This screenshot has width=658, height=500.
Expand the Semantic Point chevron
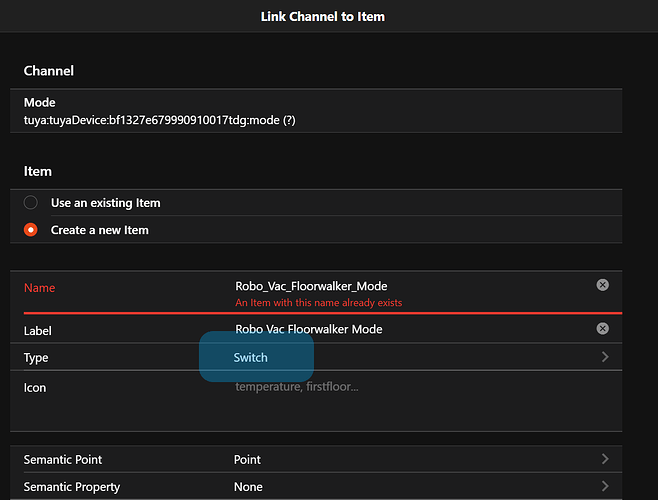point(605,459)
